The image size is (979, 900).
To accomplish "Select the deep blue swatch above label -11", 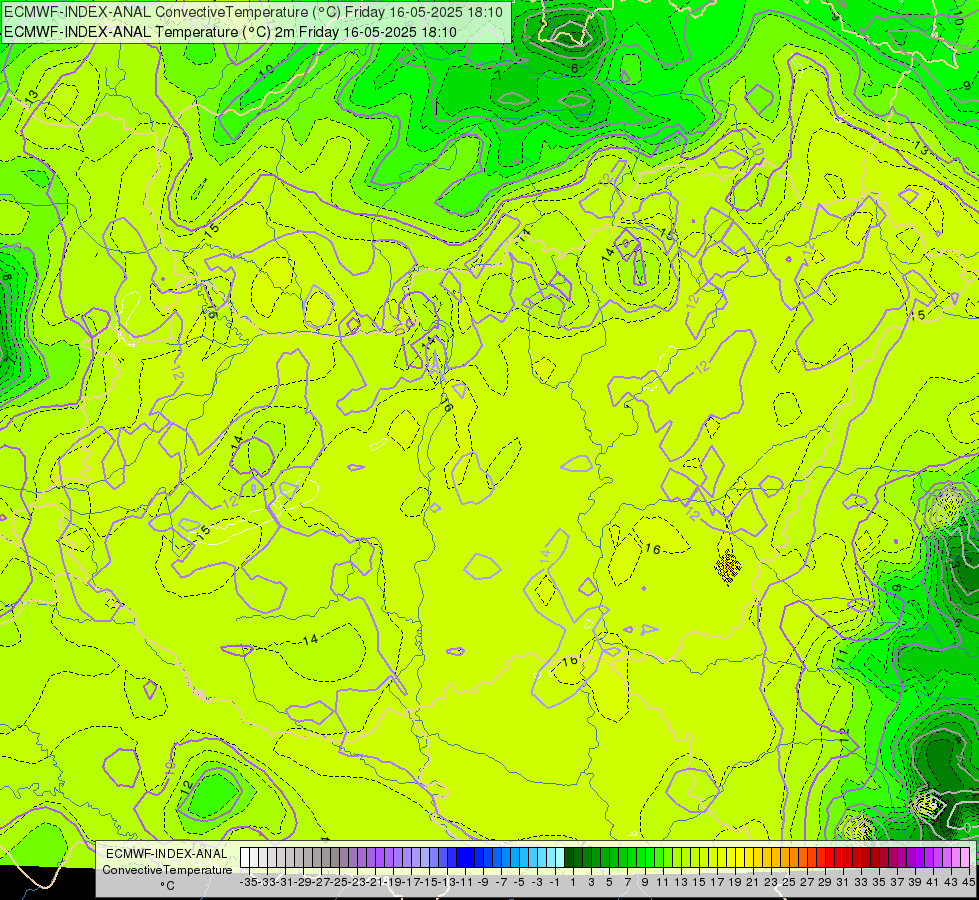I will pyautogui.click(x=461, y=857).
